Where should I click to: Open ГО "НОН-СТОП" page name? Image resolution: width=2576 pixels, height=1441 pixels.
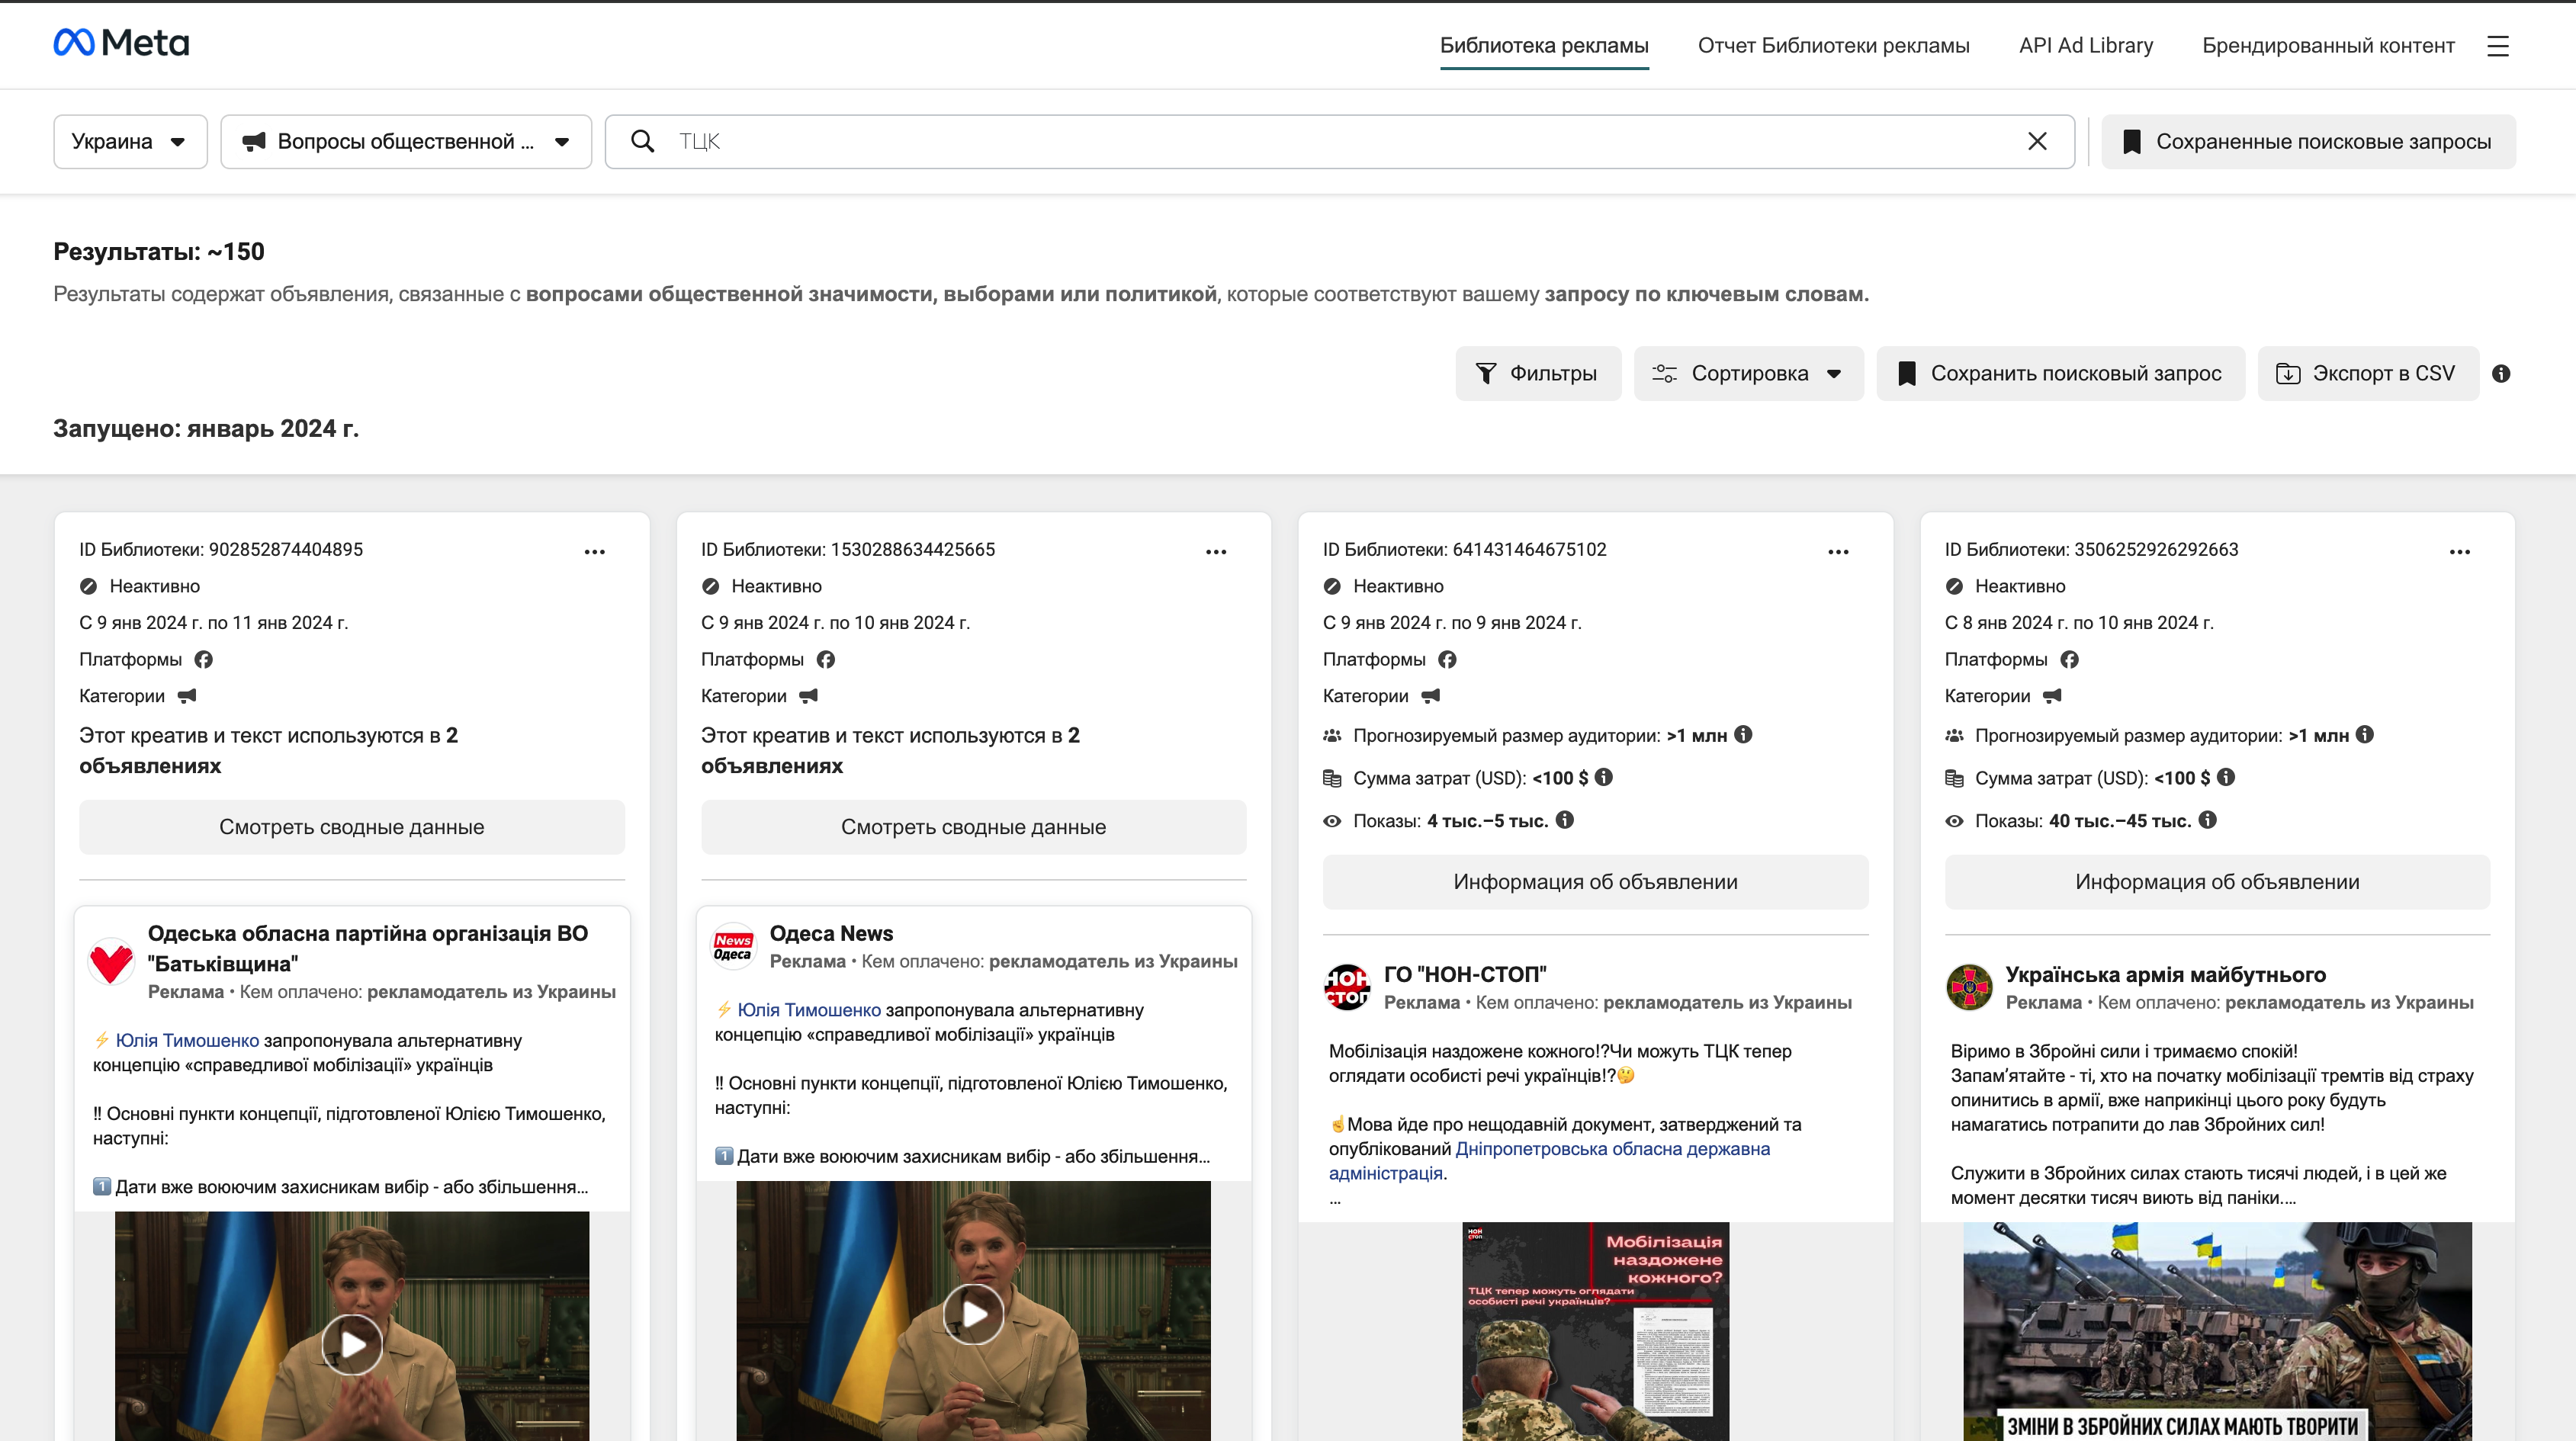point(1465,974)
